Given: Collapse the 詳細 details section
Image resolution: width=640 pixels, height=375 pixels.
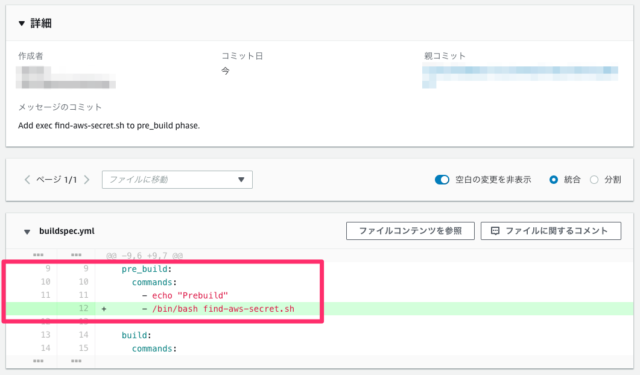Looking at the screenshot, I should pos(22,24).
